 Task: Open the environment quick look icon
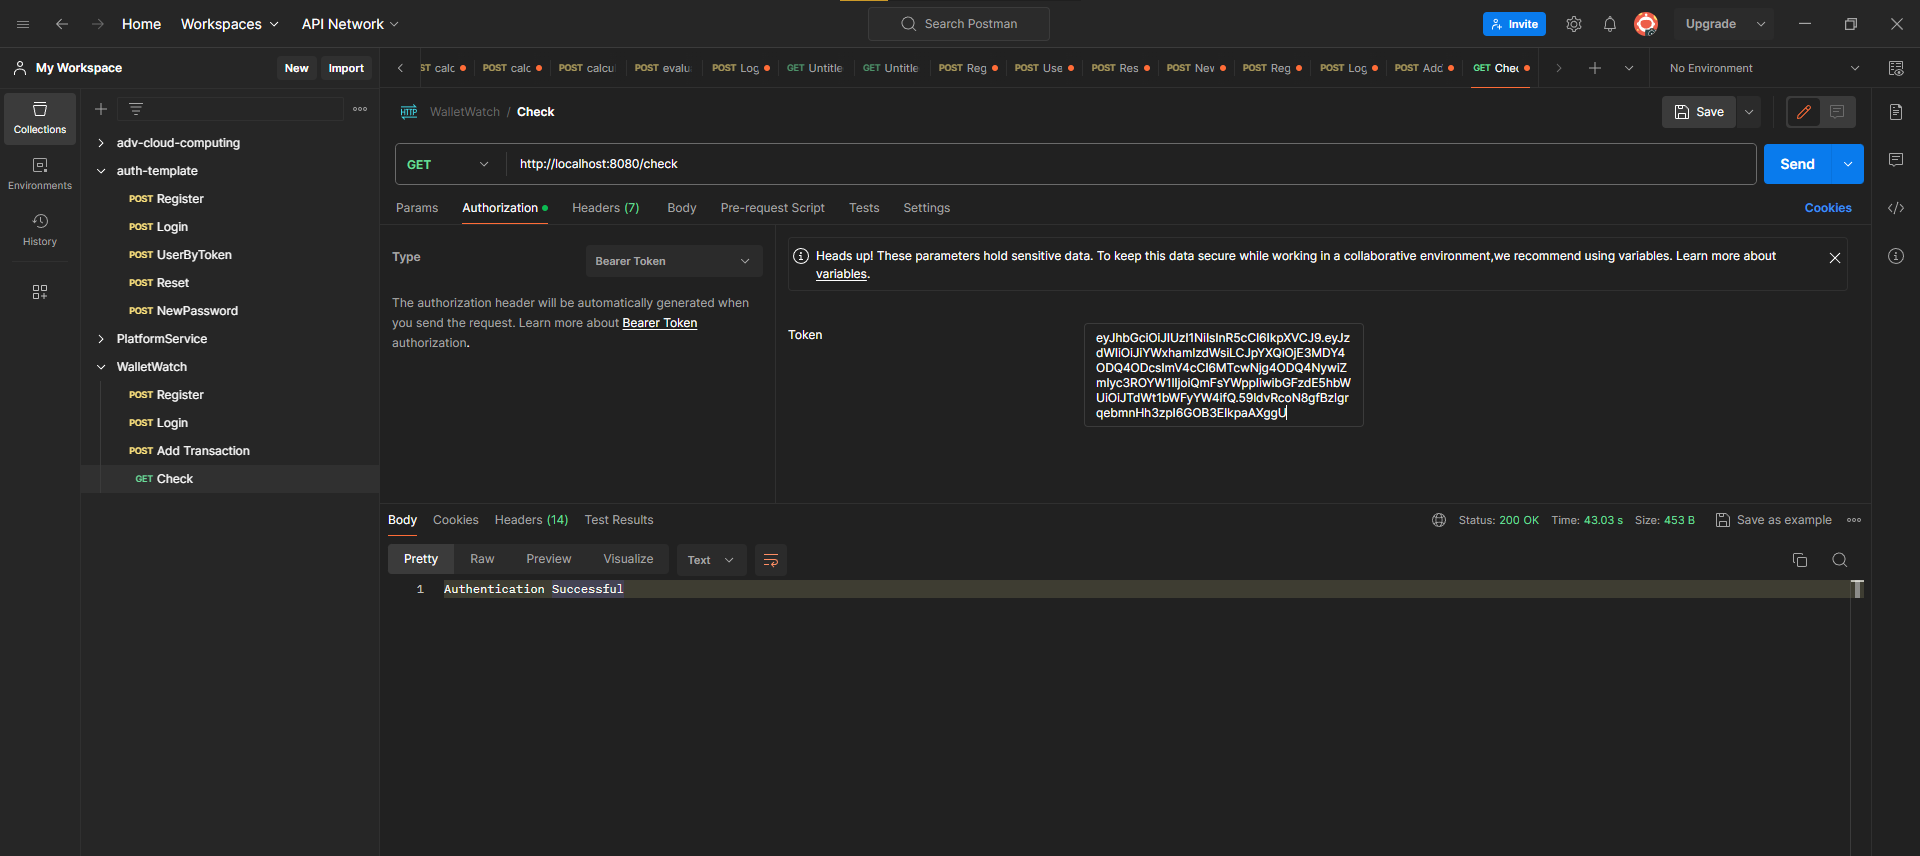(1896, 68)
